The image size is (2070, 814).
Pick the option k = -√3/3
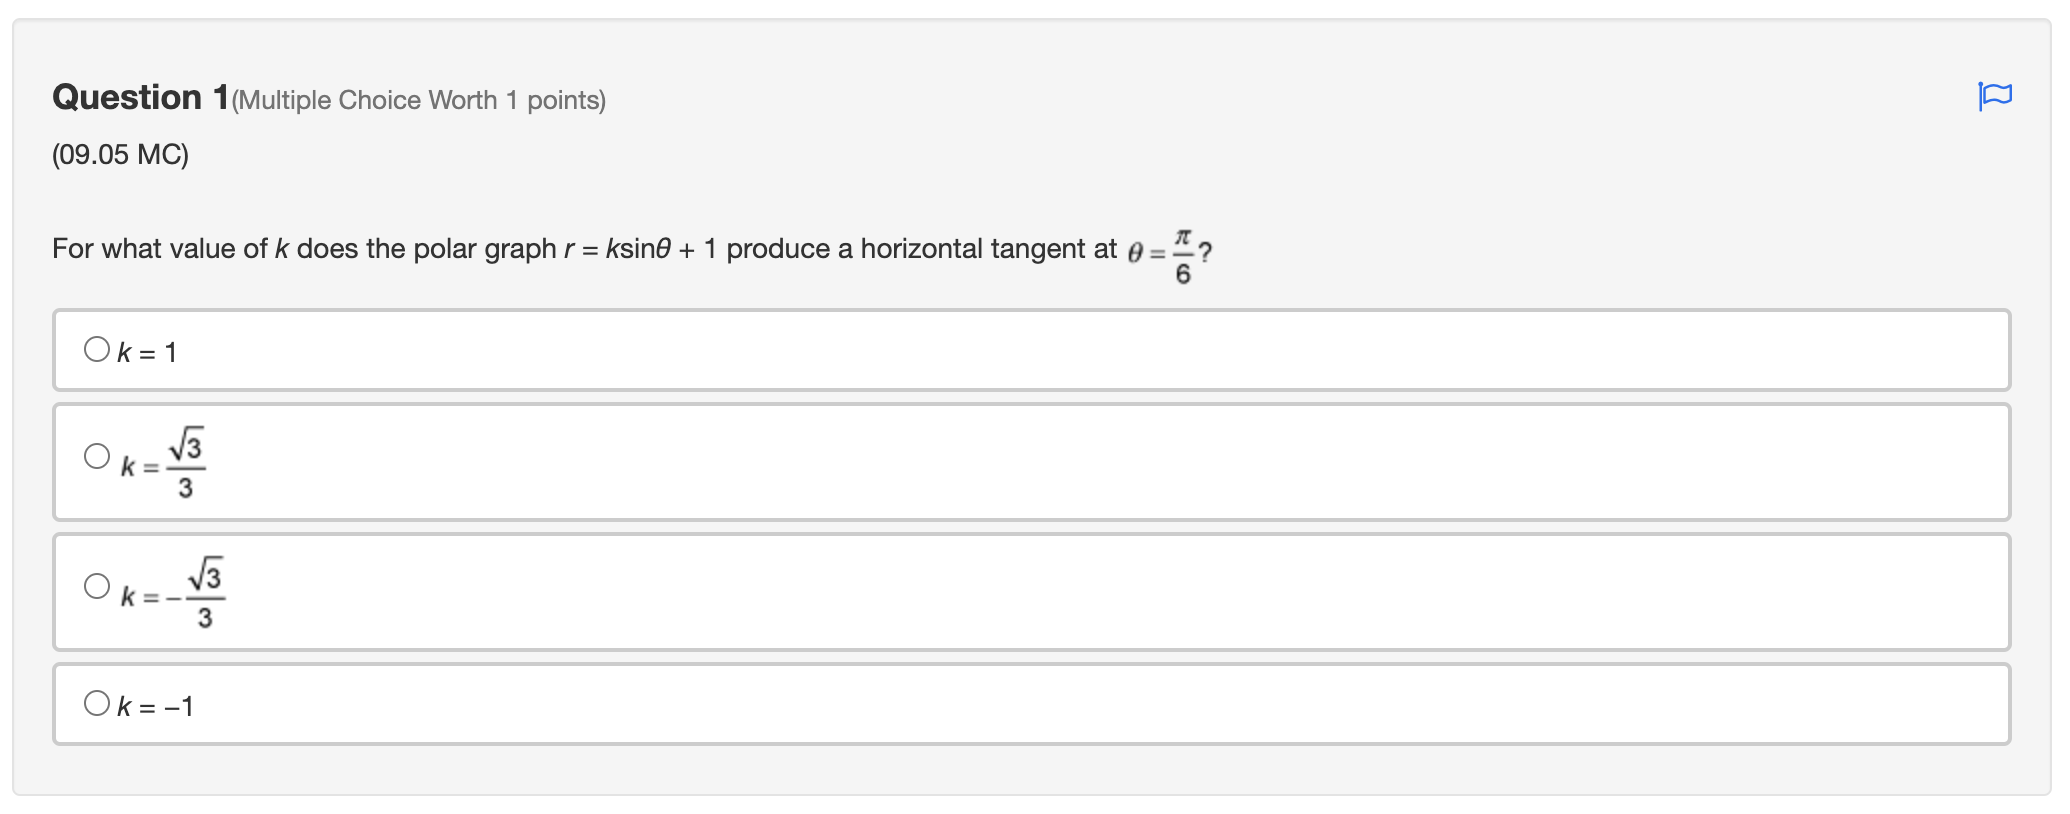point(97,587)
